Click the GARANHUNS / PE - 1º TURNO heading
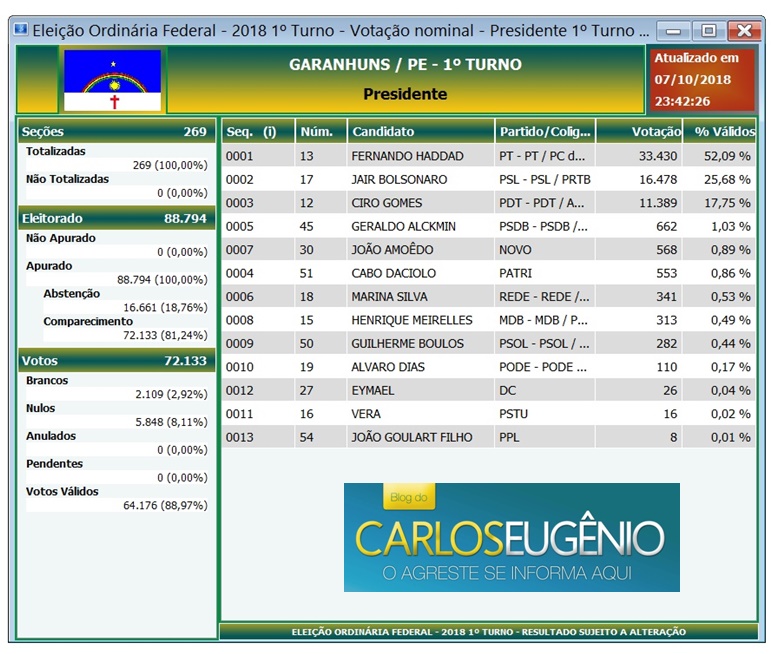Screen dimensions: 775x654 [405, 65]
